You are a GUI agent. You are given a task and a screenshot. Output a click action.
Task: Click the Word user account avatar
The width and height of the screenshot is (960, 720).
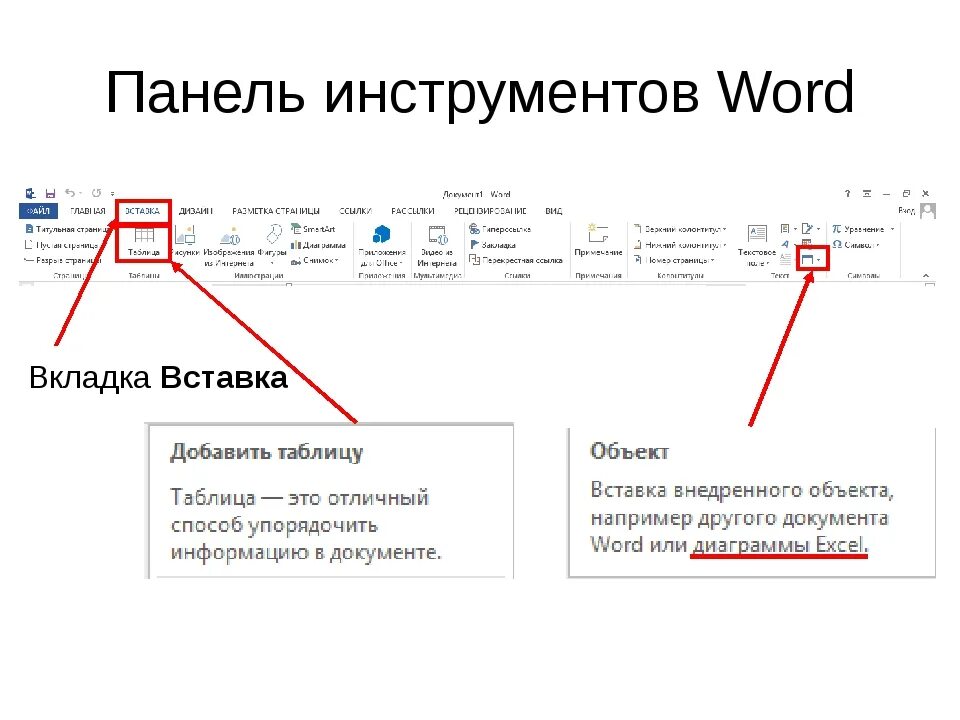927,209
